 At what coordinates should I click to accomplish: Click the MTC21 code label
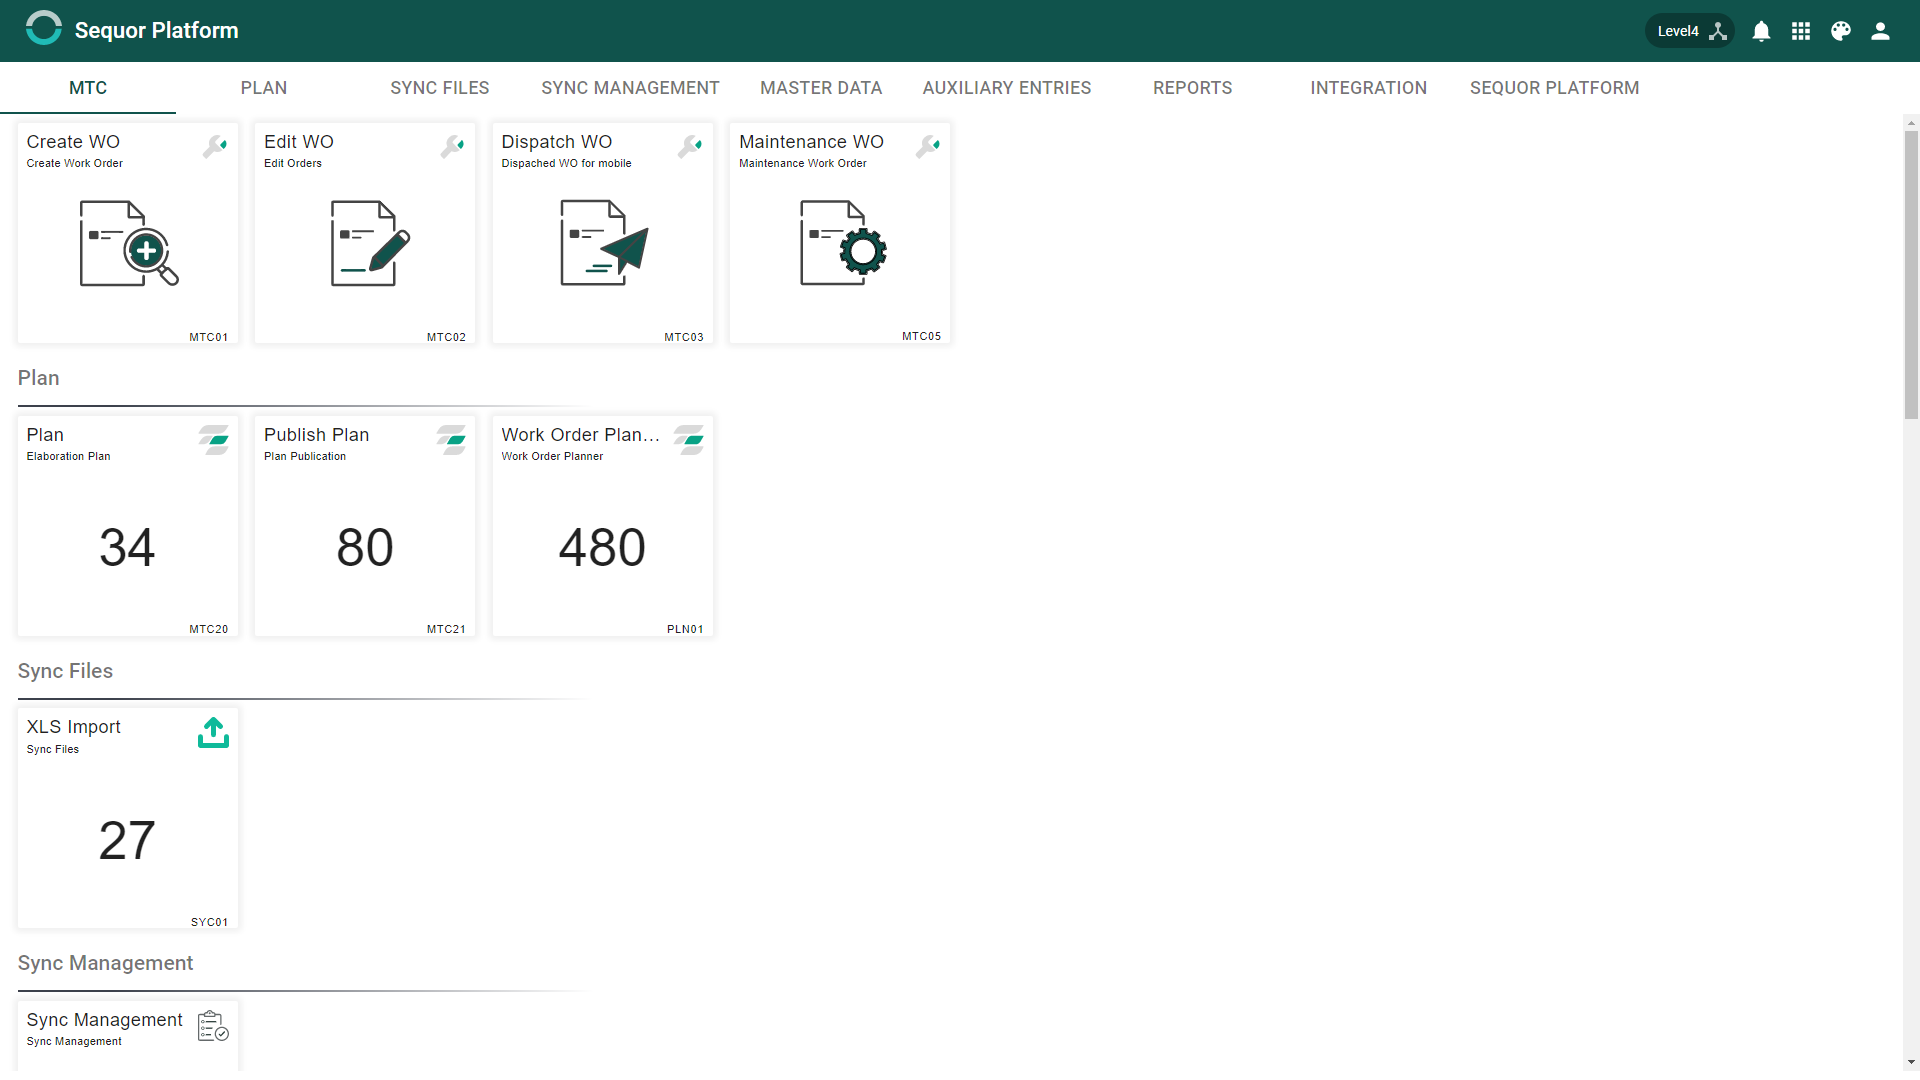tap(446, 630)
